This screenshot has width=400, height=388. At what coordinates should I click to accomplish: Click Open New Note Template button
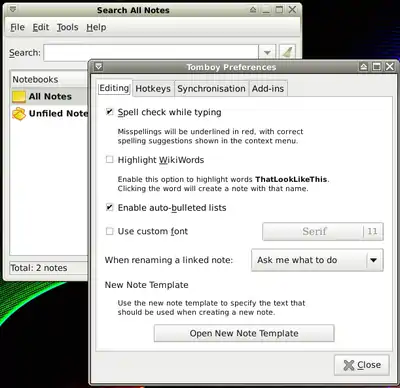tap(244, 333)
